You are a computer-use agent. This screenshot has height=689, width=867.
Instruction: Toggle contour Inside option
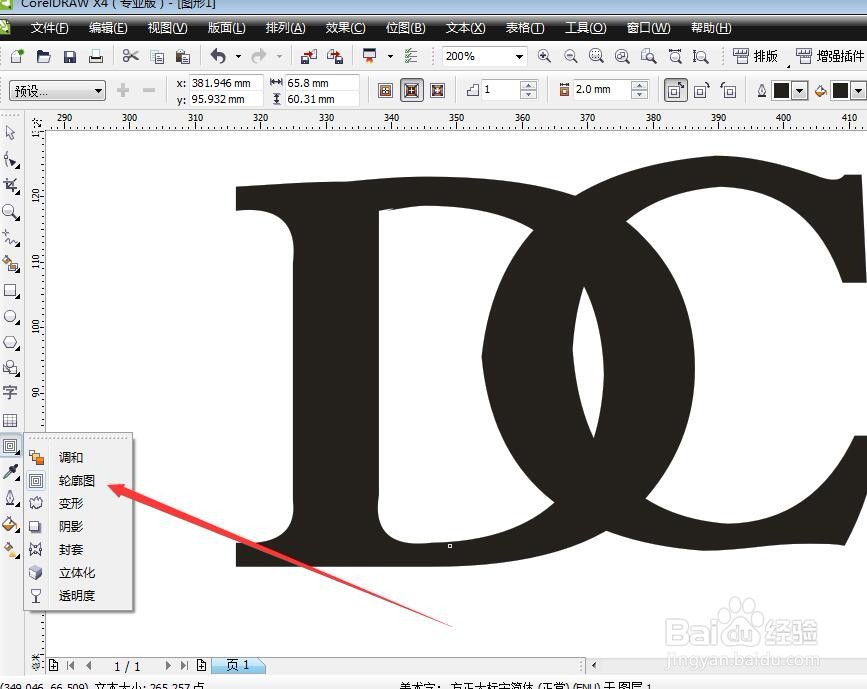click(x=411, y=90)
